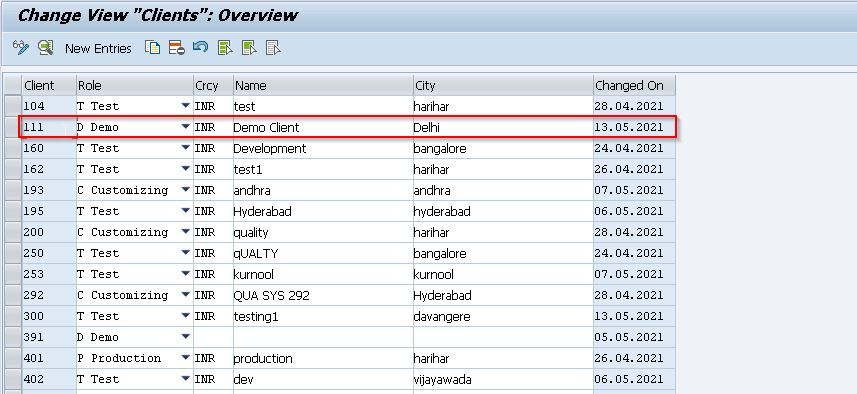Image resolution: width=857 pixels, height=394 pixels.
Task: Click the Delete entry icon
Action: coord(177,48)
